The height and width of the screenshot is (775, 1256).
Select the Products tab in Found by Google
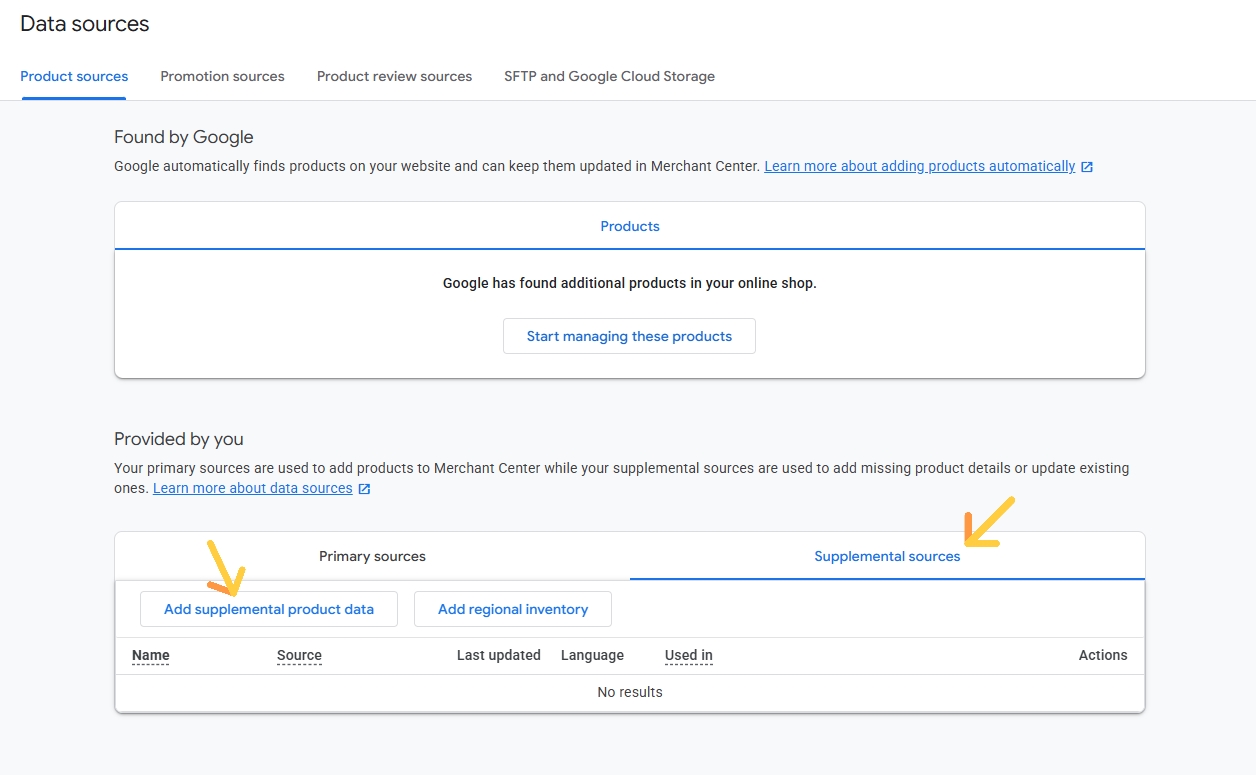[x=629, y=226]
